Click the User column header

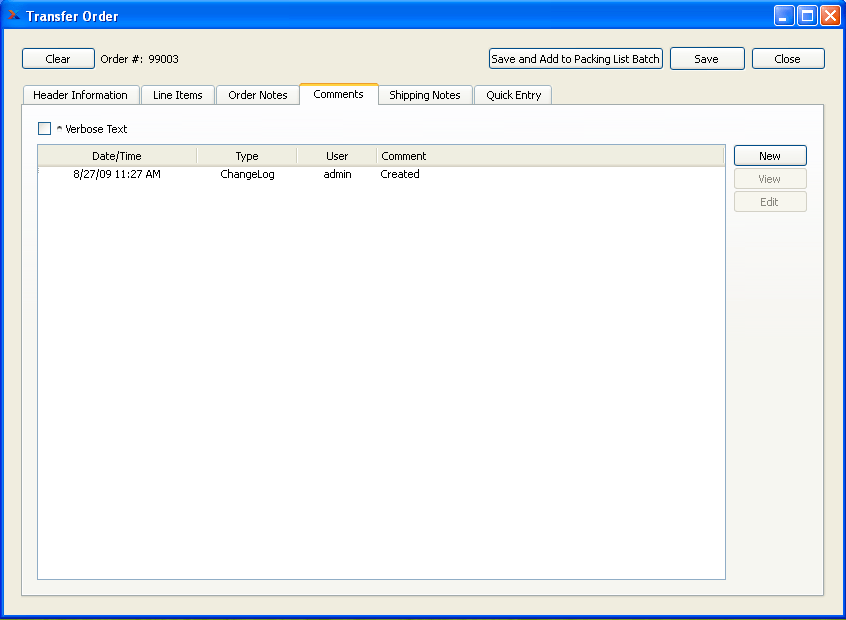pos(337,155)
